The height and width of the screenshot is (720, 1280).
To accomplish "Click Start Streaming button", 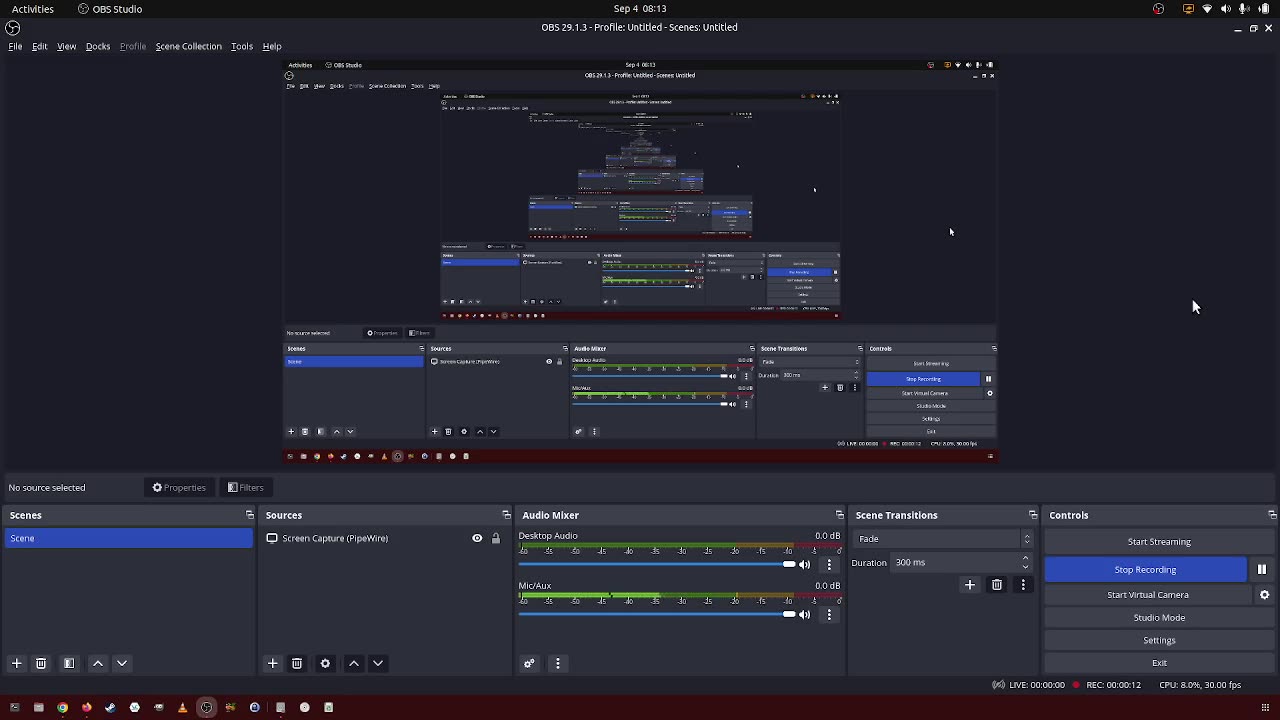I will click(1159, 542).
